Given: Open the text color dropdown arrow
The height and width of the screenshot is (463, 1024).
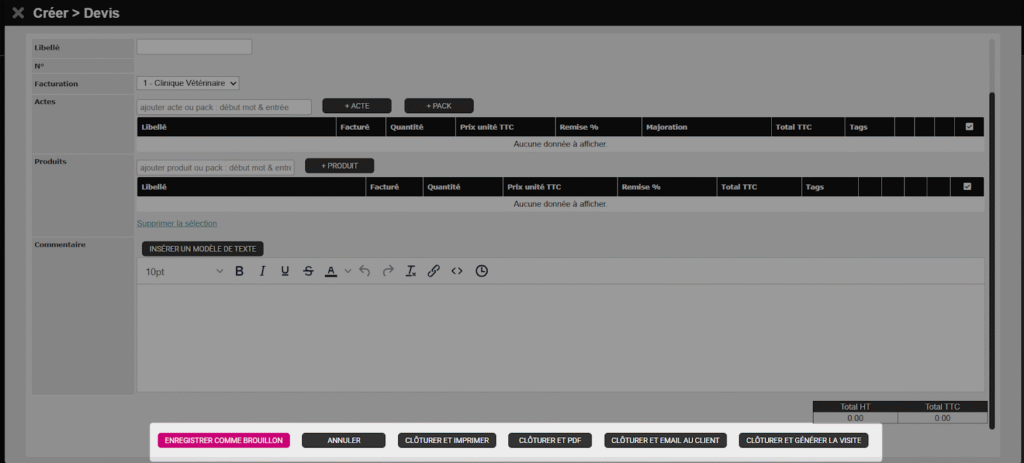Looking at the screenshot, I should [348, 271].
